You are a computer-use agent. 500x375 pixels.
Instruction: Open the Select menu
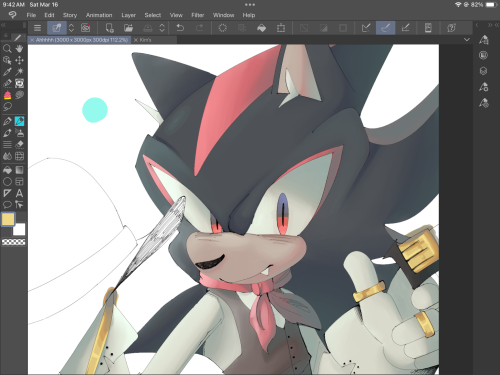(153, 15)
